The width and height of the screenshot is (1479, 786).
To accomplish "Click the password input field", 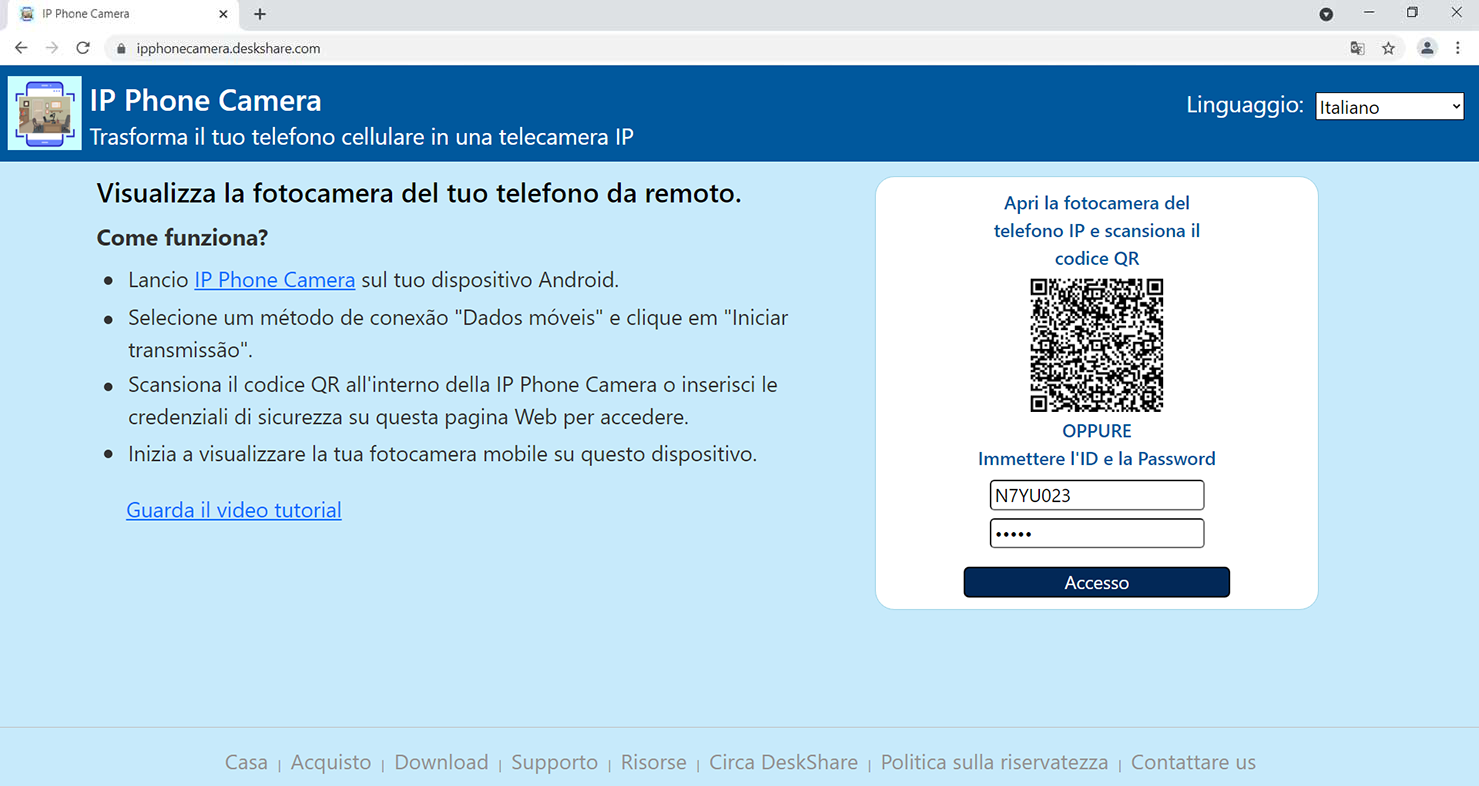I will click(1097, 533).
